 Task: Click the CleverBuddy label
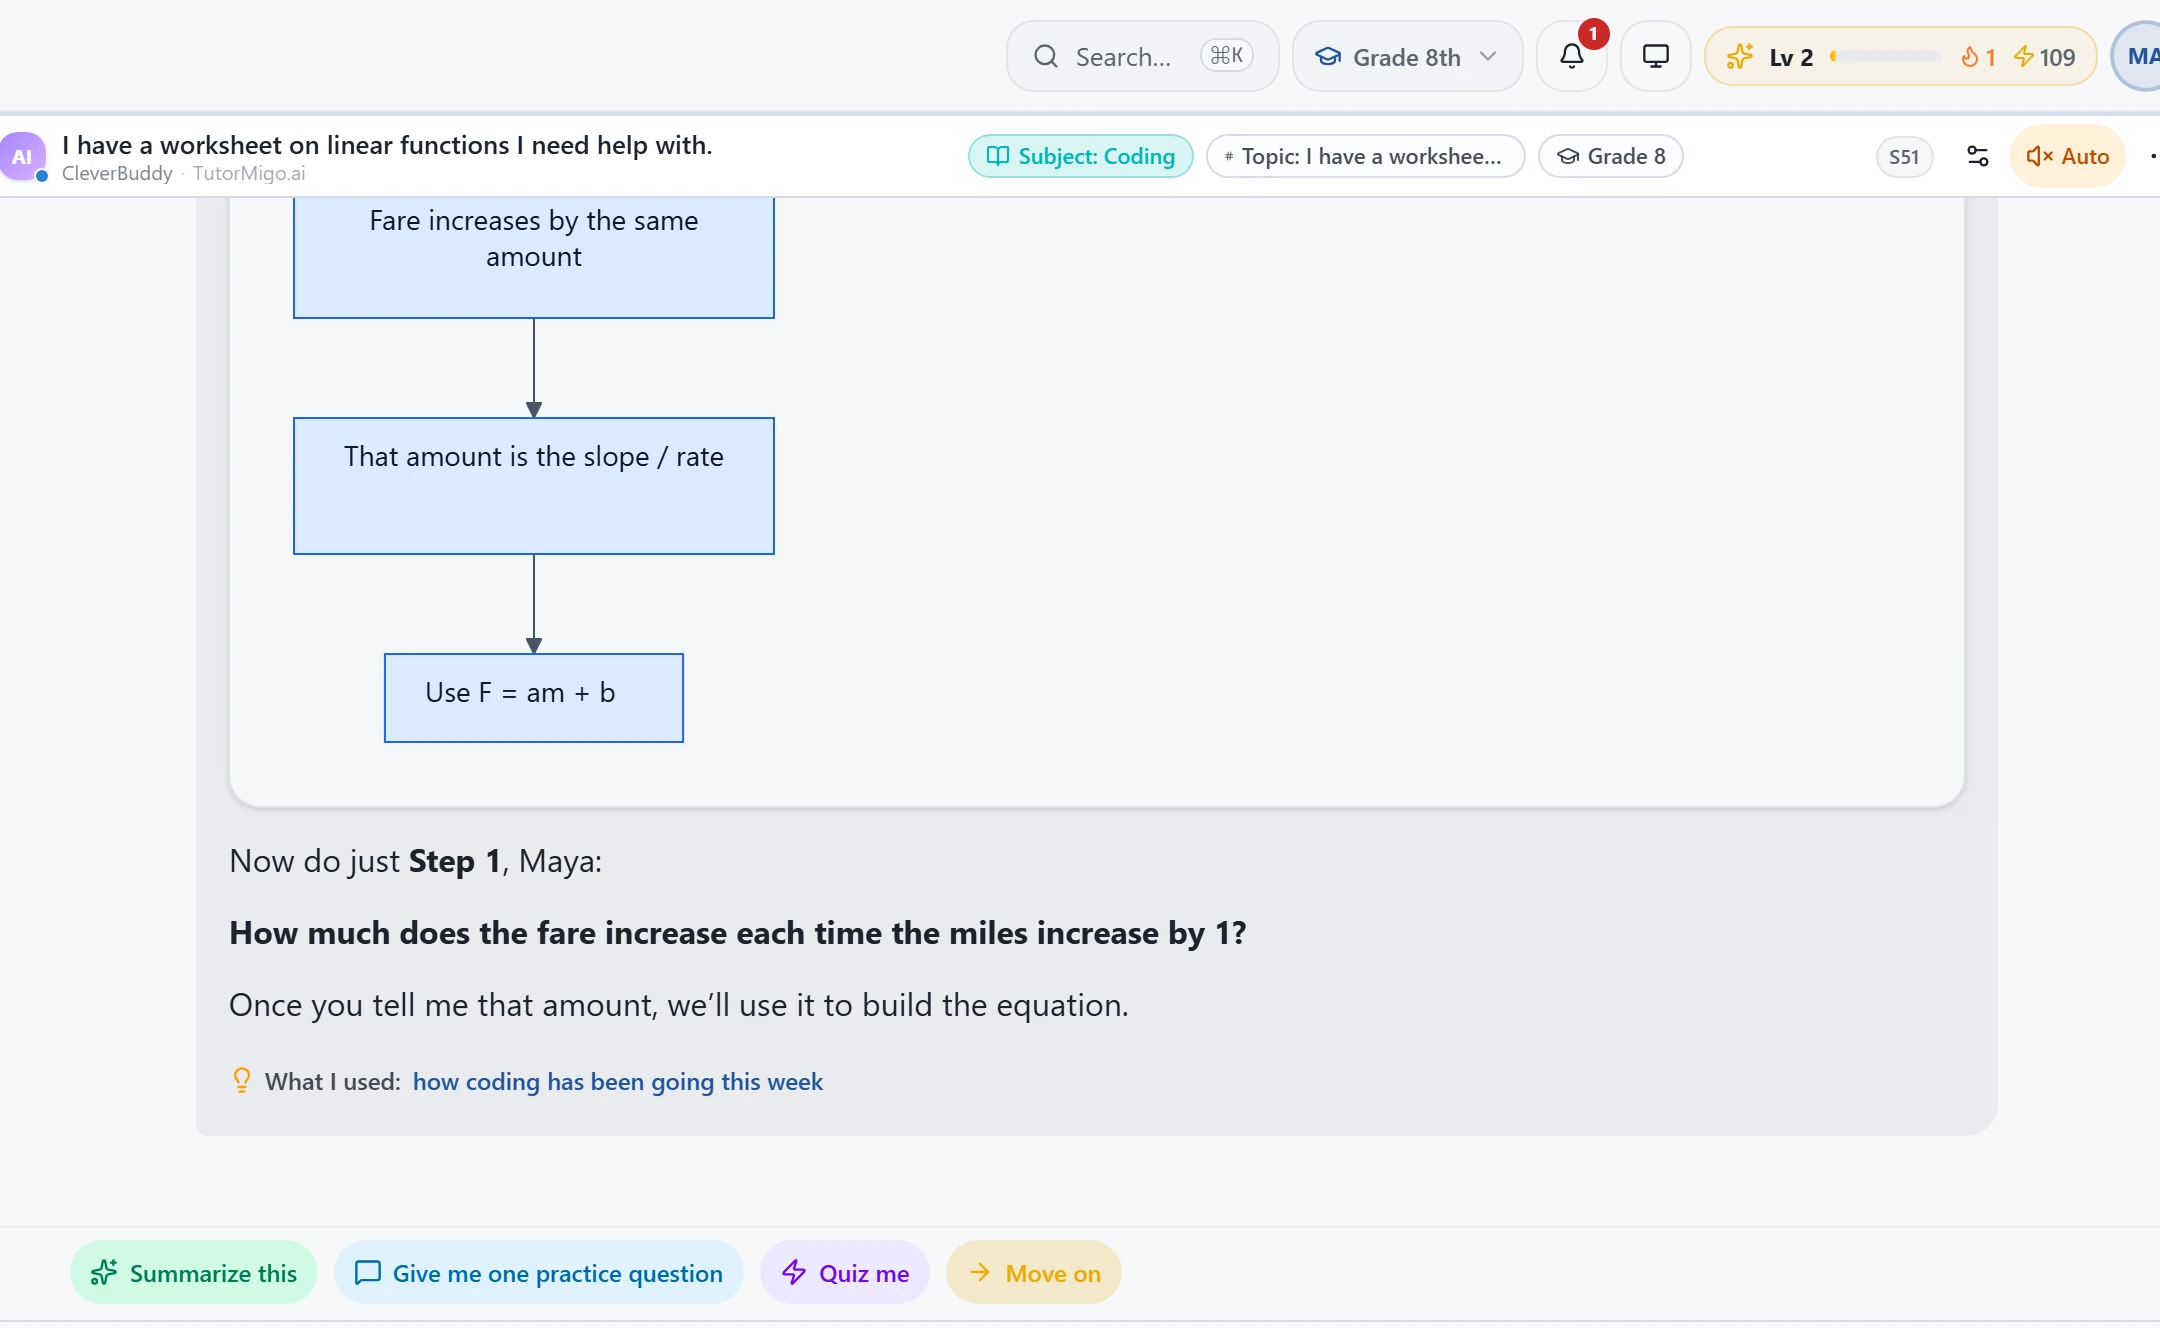117,173
